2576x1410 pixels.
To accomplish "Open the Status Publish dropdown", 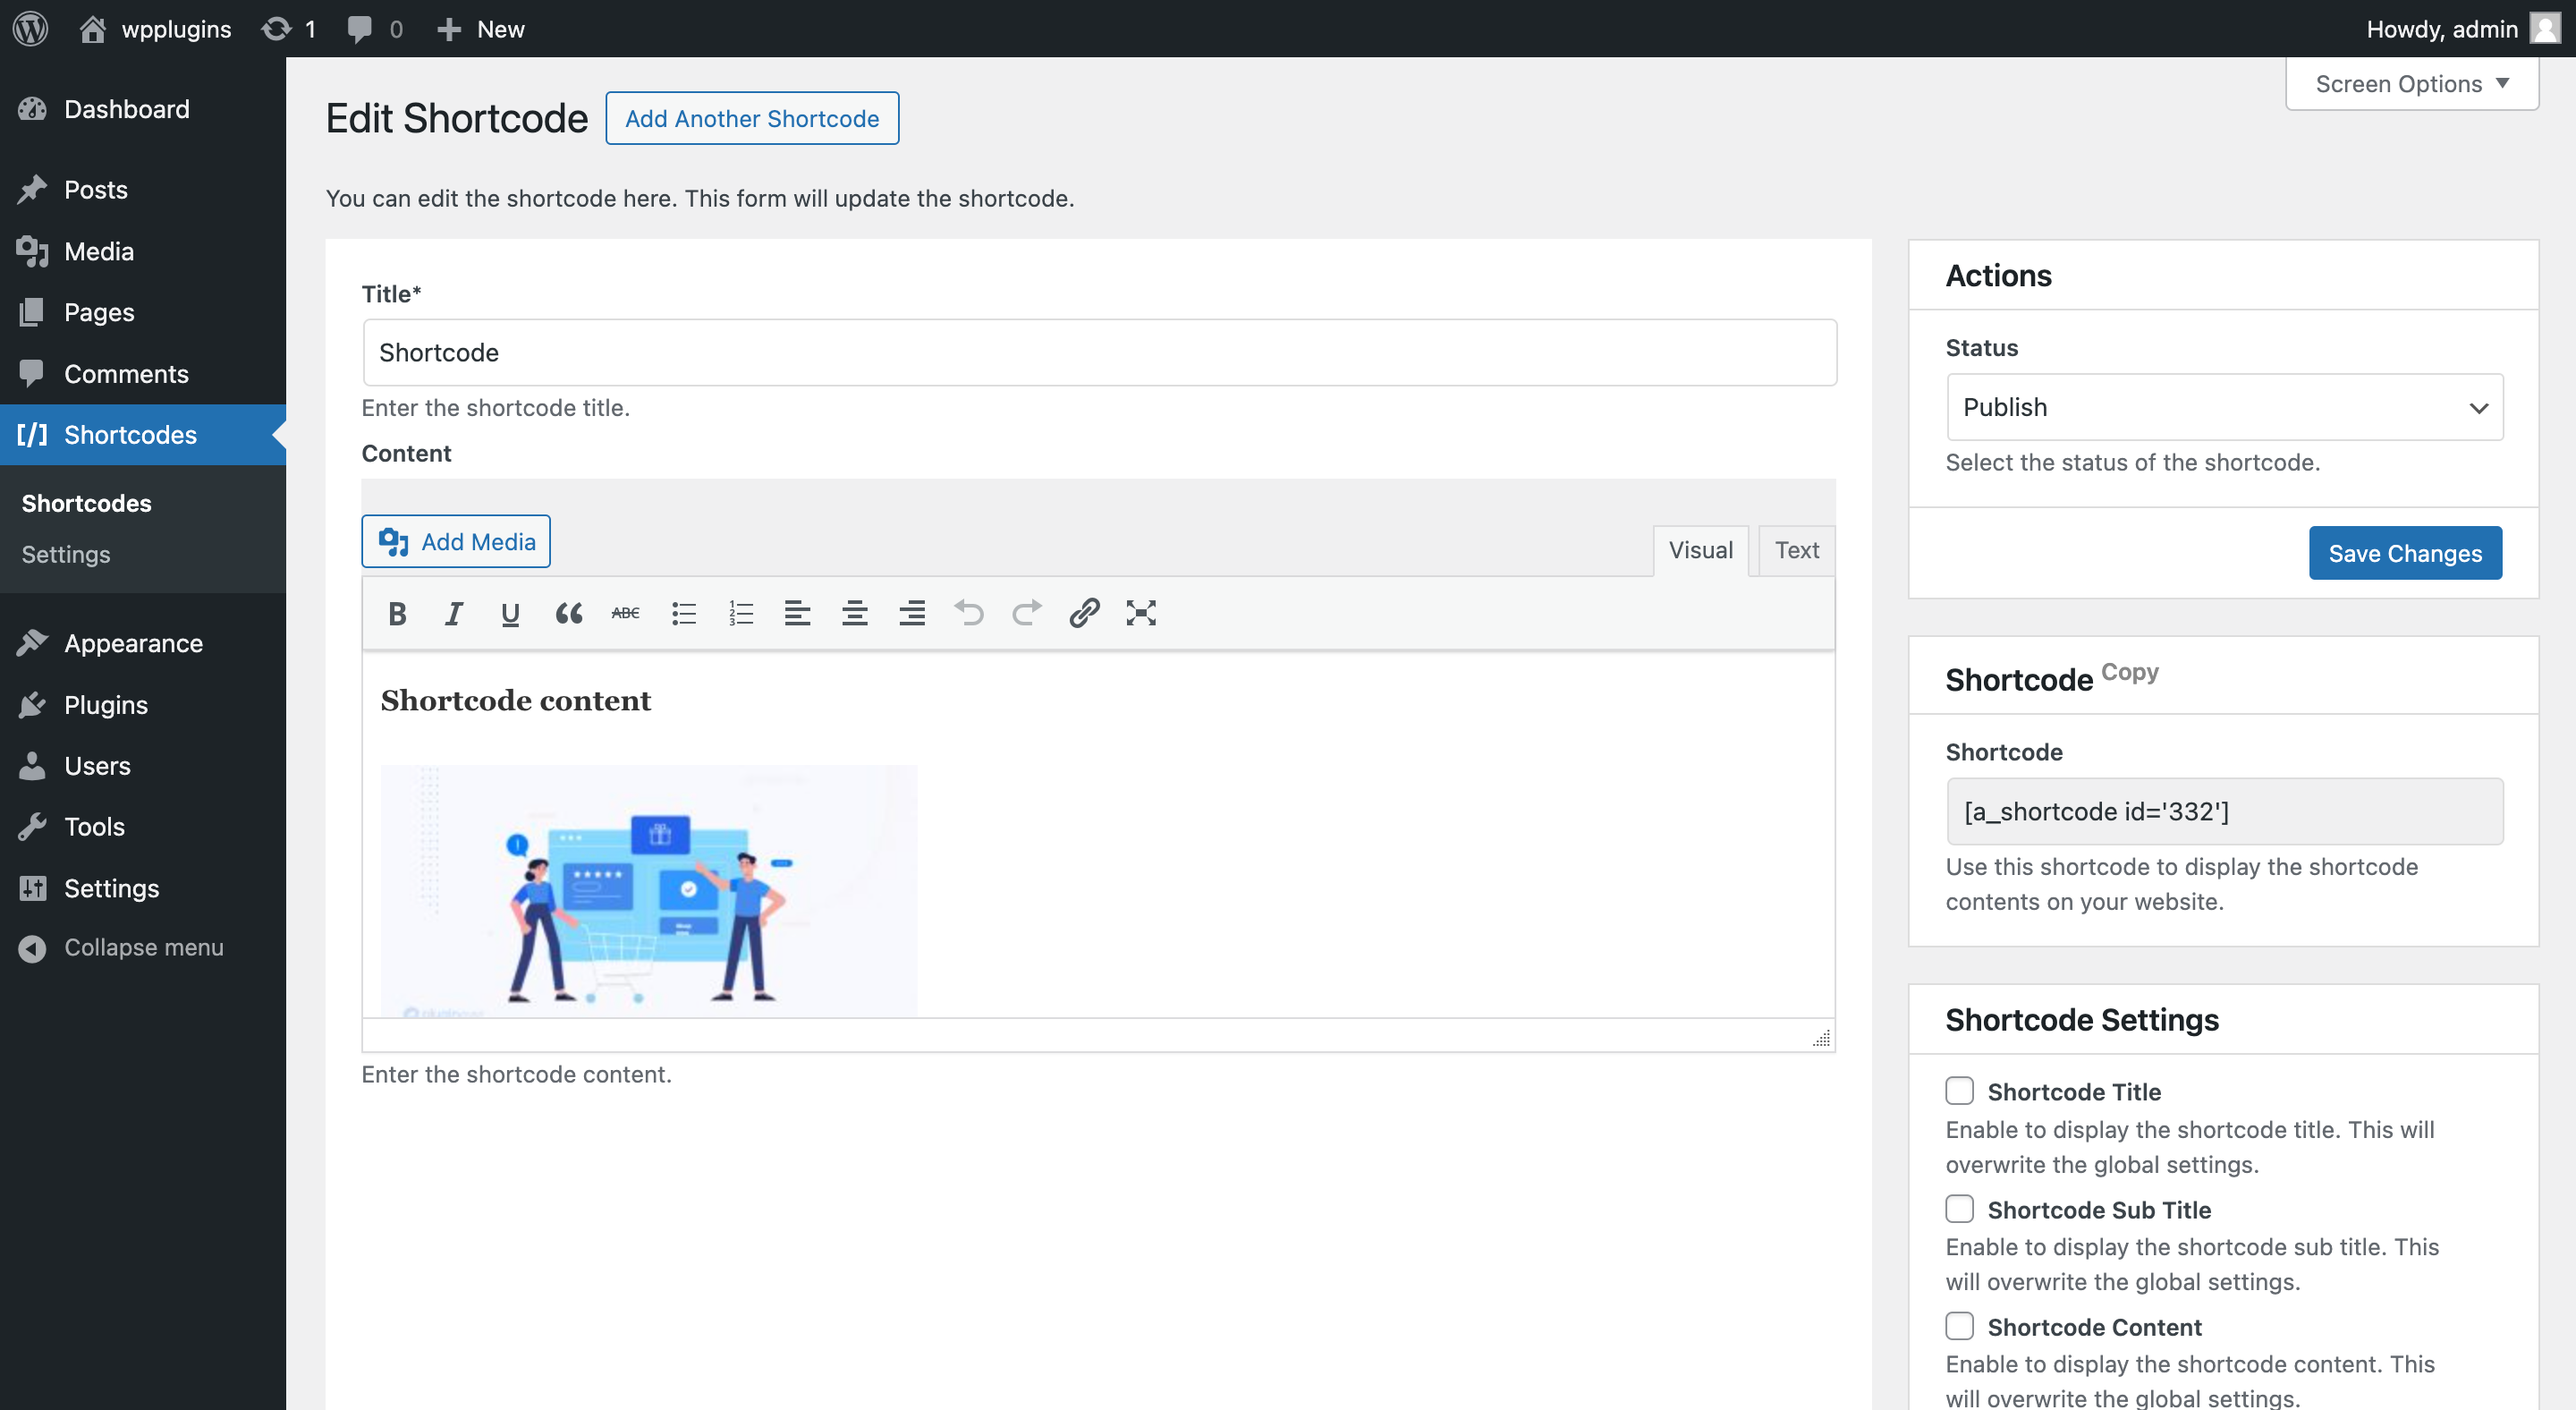I will coord(2224,407).
